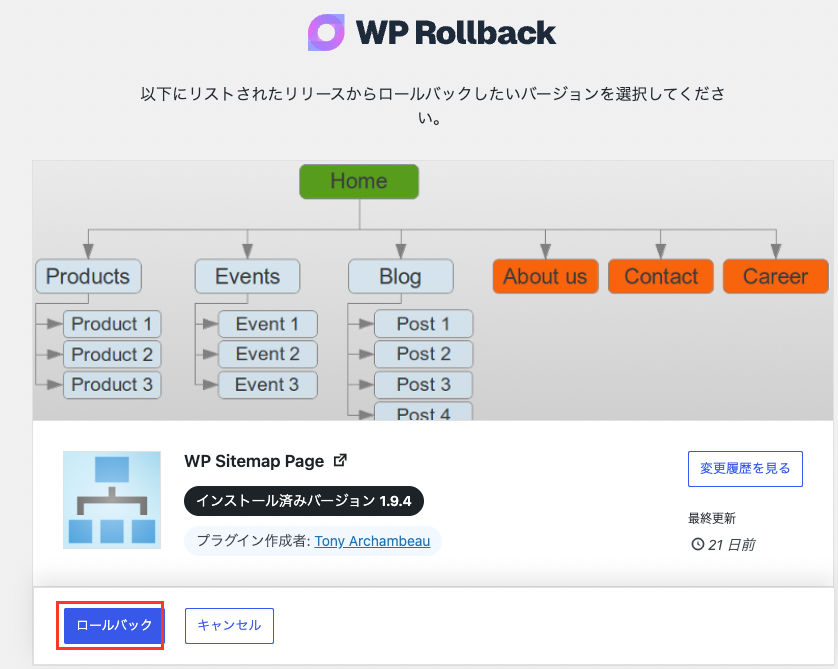Click the インストール済みバージョン 1.9.4 badge
838x669 pixels.
coord(304,501)
